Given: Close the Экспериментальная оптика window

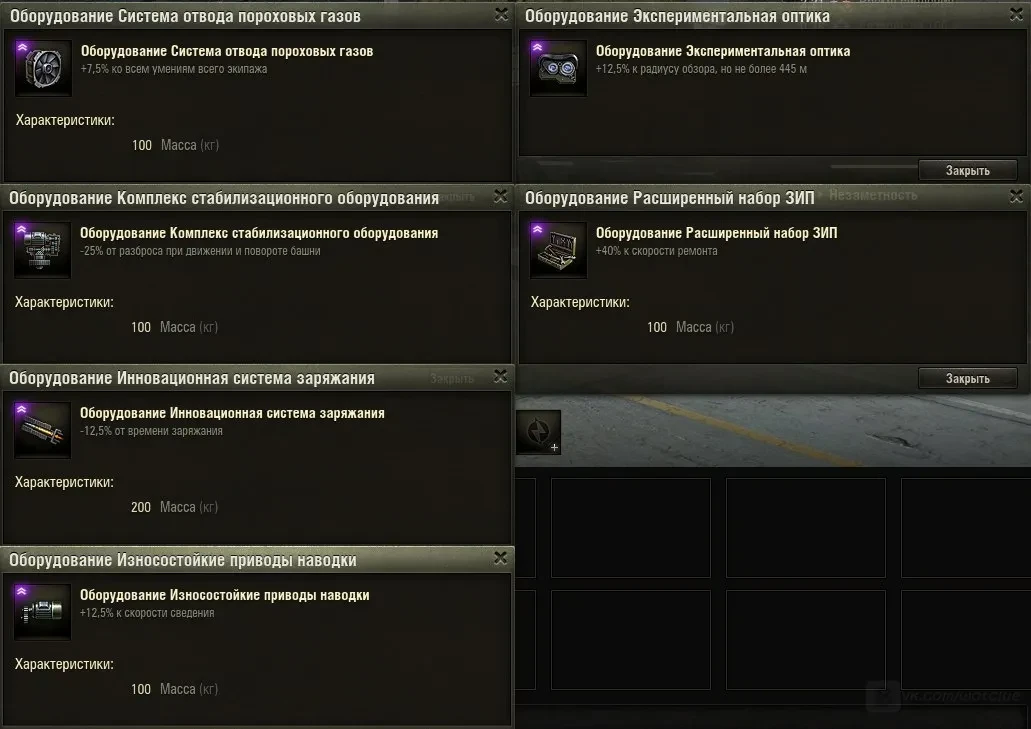Looking at the screenshot, I should (1017, 14).
